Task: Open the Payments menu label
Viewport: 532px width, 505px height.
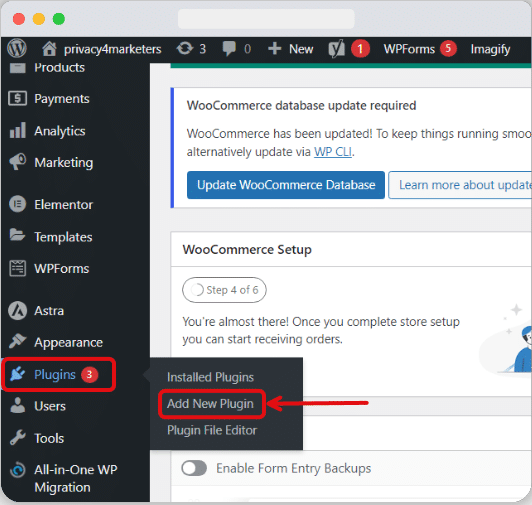Action: click(62, 99)
